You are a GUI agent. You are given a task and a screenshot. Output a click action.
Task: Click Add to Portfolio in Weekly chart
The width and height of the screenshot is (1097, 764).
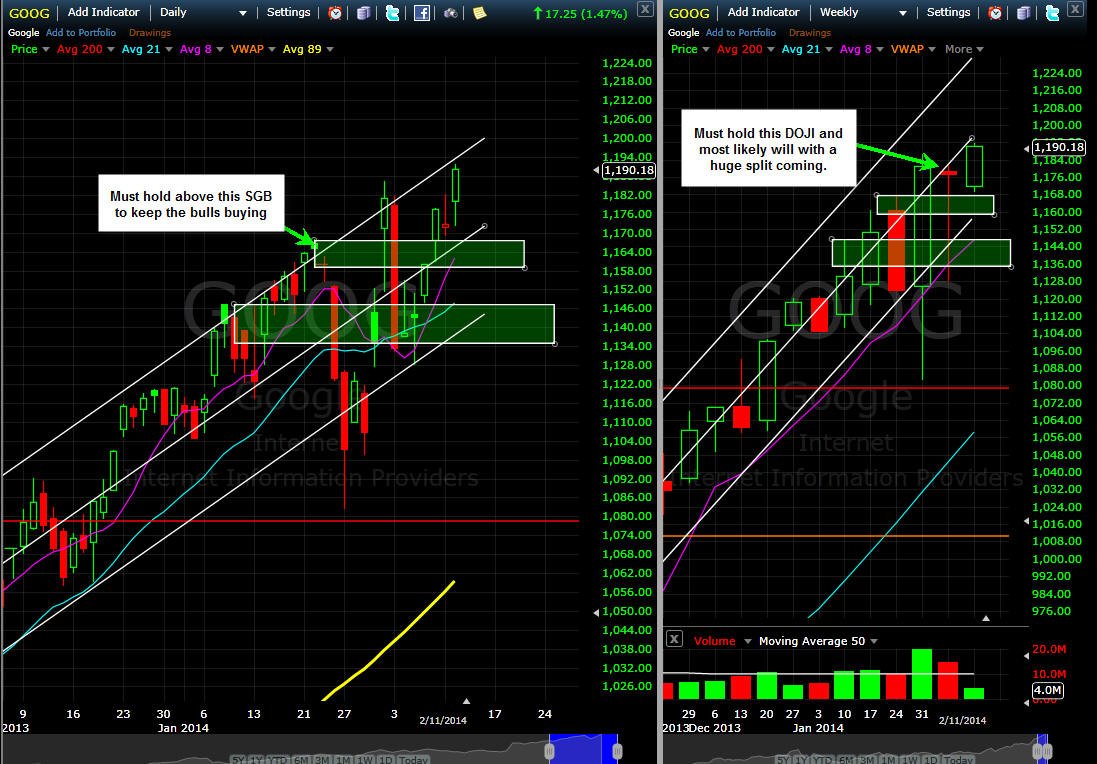[x=741, y=32]
